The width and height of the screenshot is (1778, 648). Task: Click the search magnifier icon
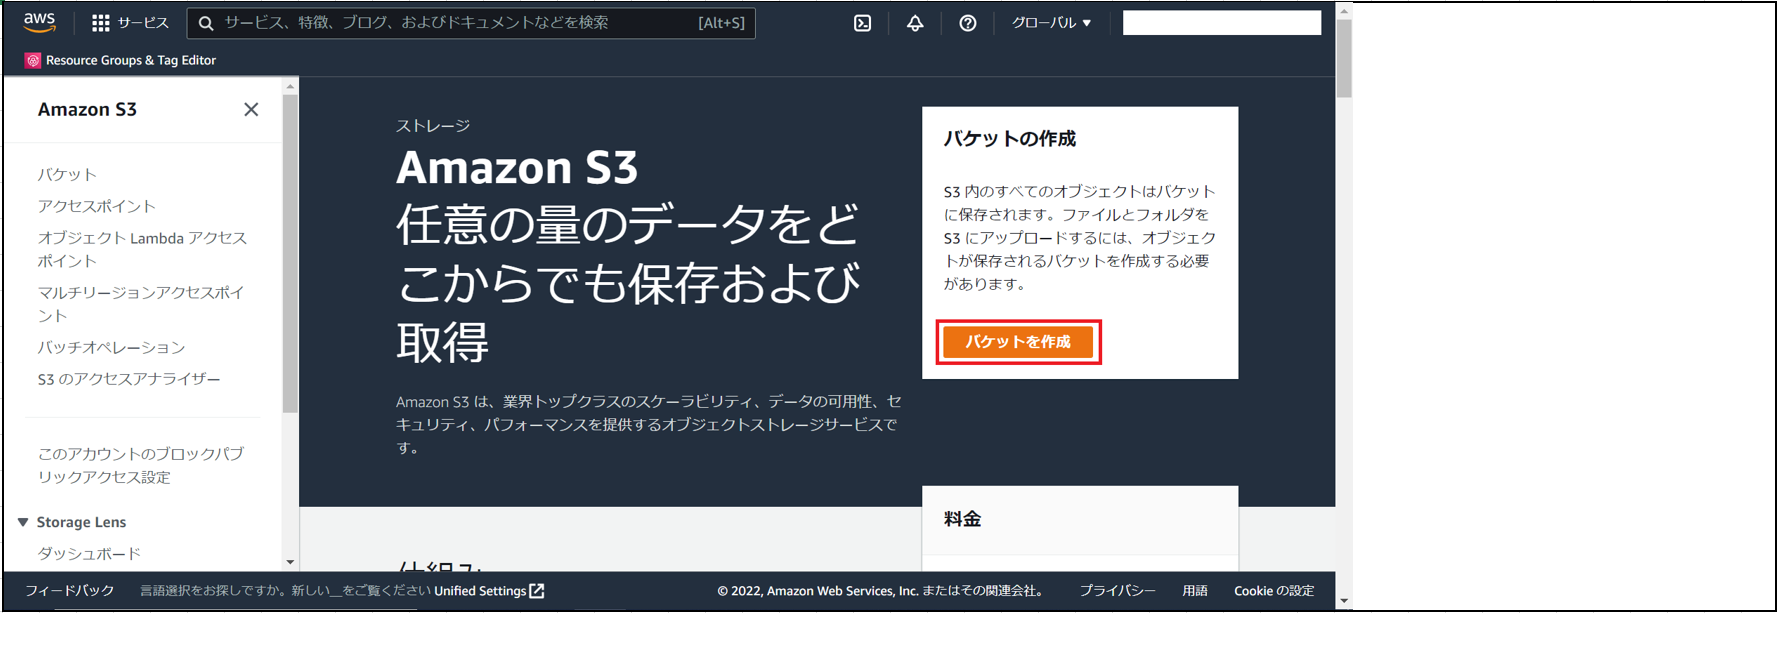click(206, 23)
